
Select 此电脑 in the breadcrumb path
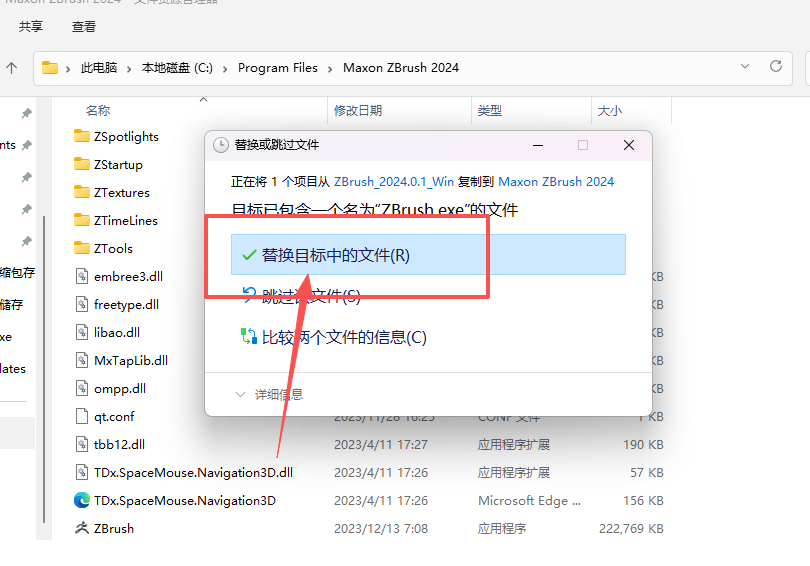(x=99, y=68)
